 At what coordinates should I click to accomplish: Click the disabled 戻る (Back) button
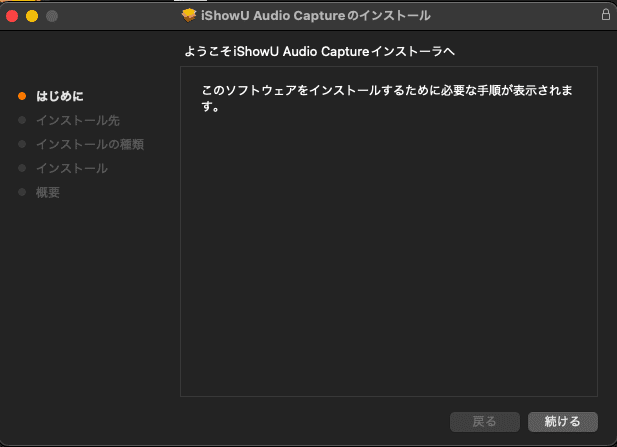[485, 422]
